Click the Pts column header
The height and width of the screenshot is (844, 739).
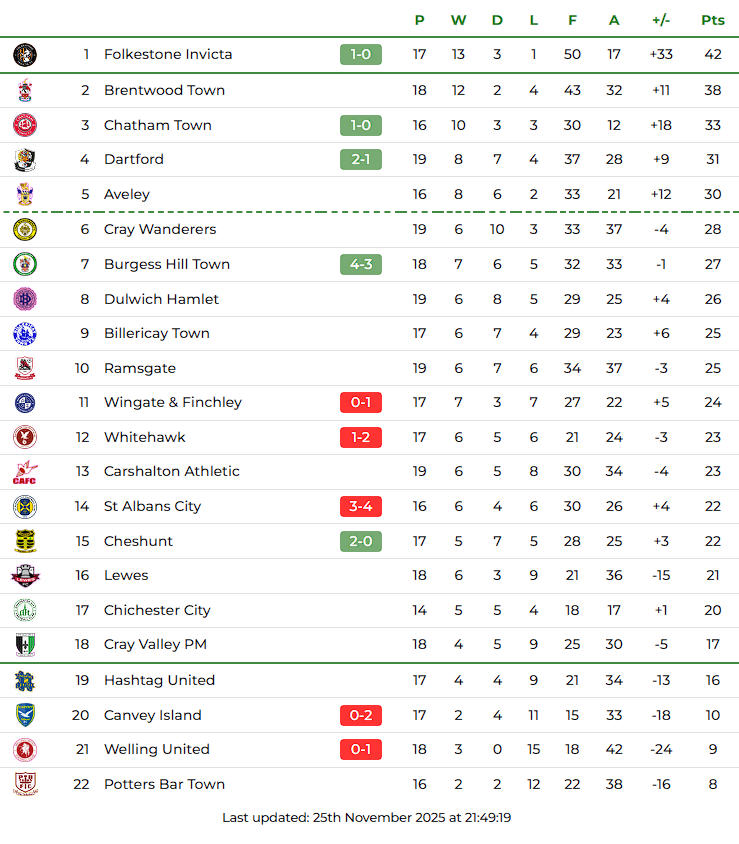click(712, 20)
